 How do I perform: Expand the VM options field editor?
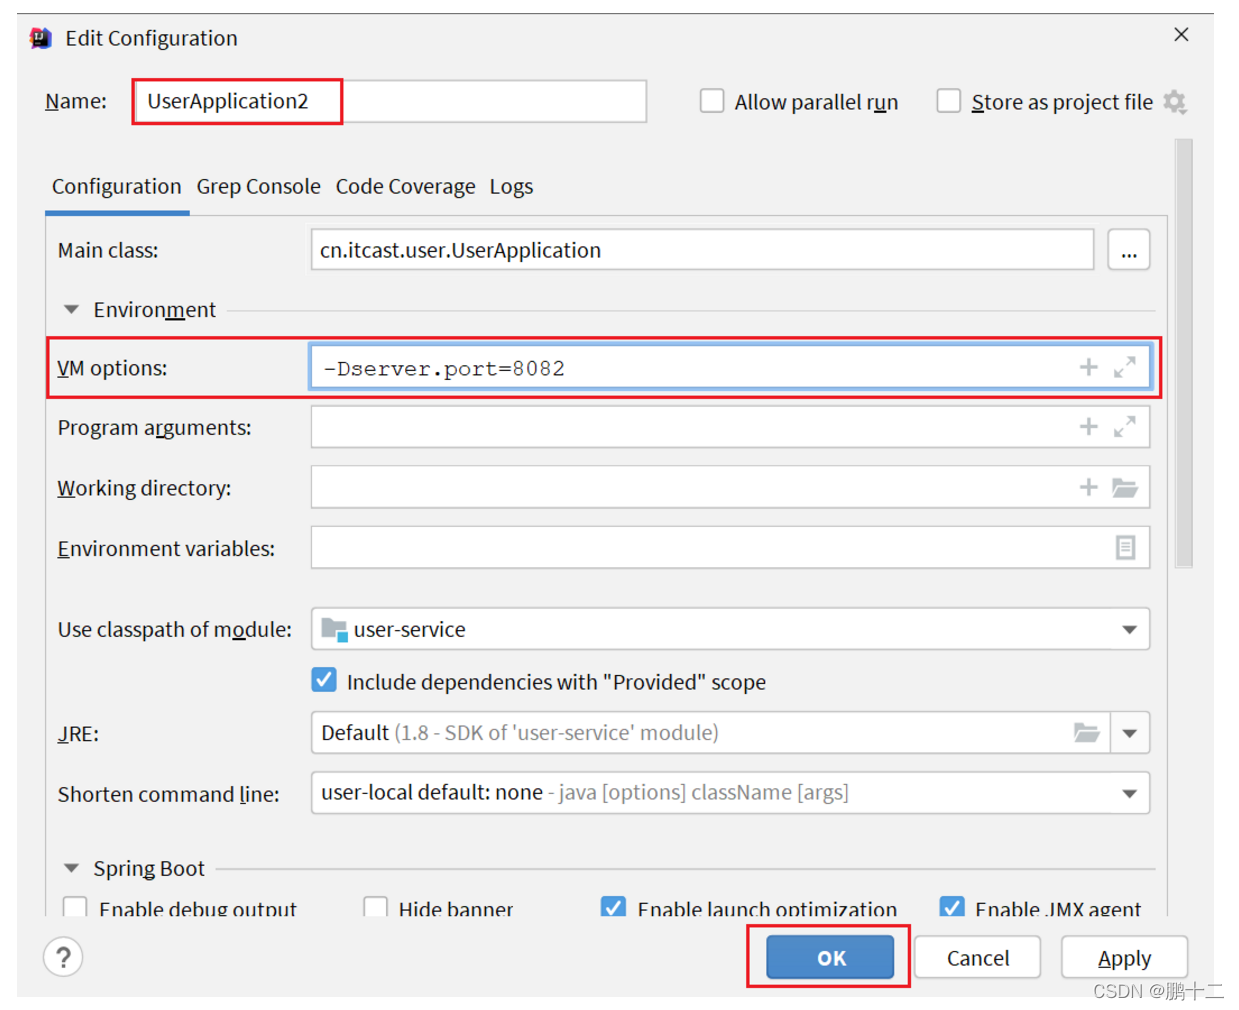1125,367
